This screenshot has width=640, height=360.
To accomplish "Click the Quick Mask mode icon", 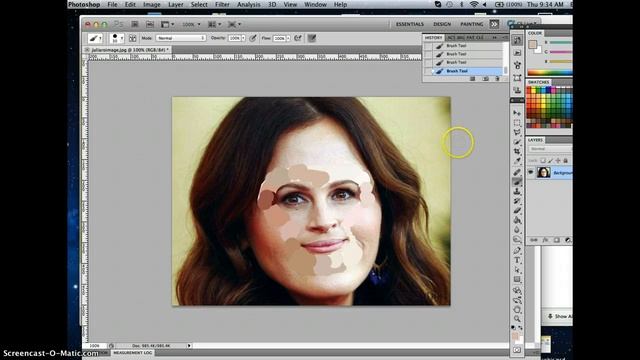I will pyautogui.click(x=517, y=350).
